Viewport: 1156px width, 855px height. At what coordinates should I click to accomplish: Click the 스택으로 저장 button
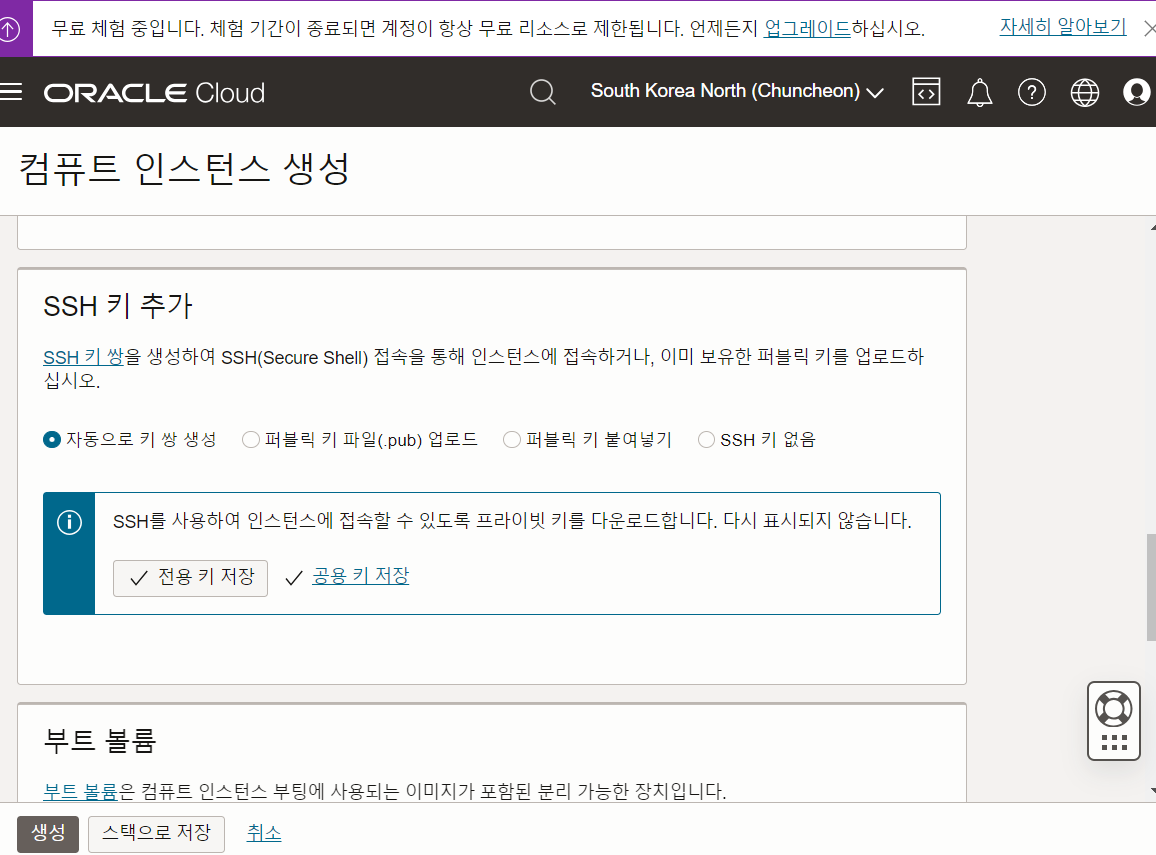tap(156, 833)
